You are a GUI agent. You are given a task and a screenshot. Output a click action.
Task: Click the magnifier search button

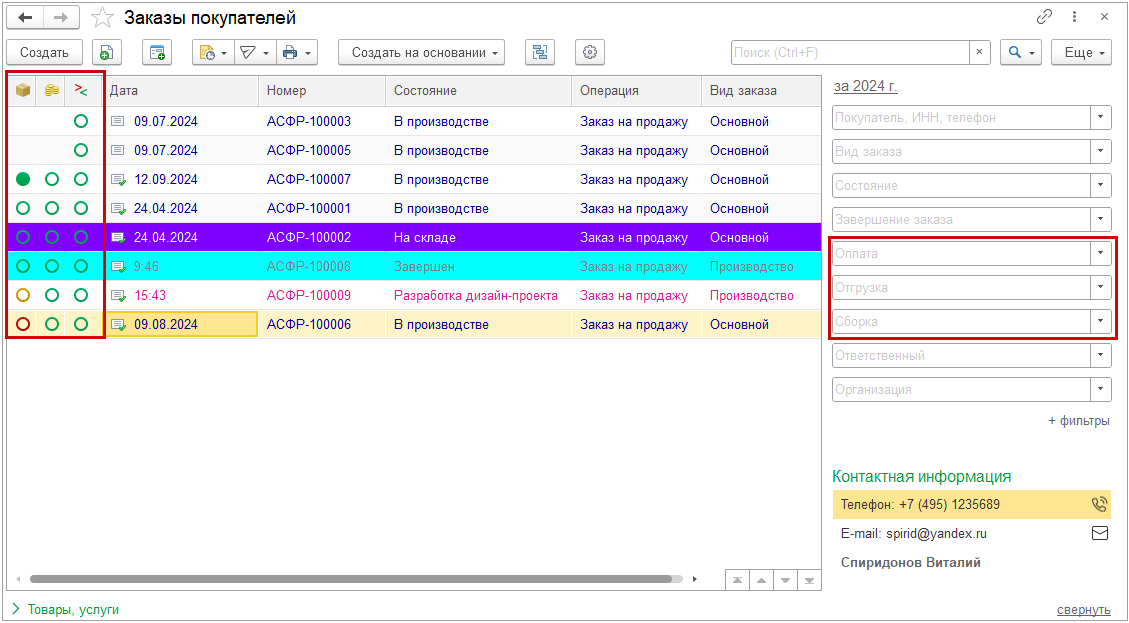tap(1021, 52)
